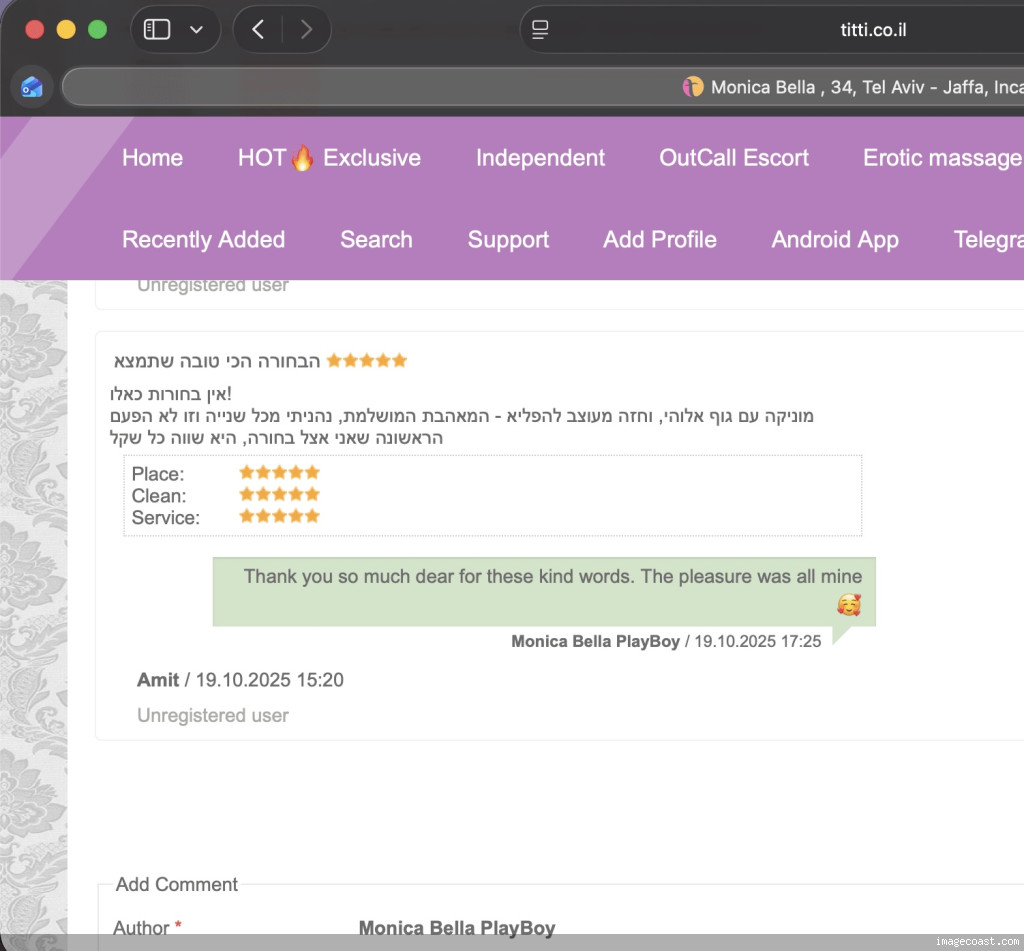Open the HOT Exclusive menu item
The height and width of the screenshot is (951, 1024).
[329, 158]
